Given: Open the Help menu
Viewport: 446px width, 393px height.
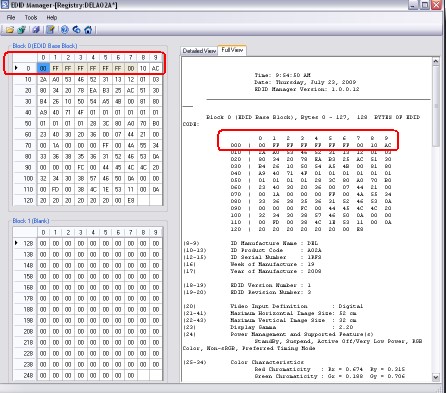Looking at the screenshot, I should coord(52,17).
